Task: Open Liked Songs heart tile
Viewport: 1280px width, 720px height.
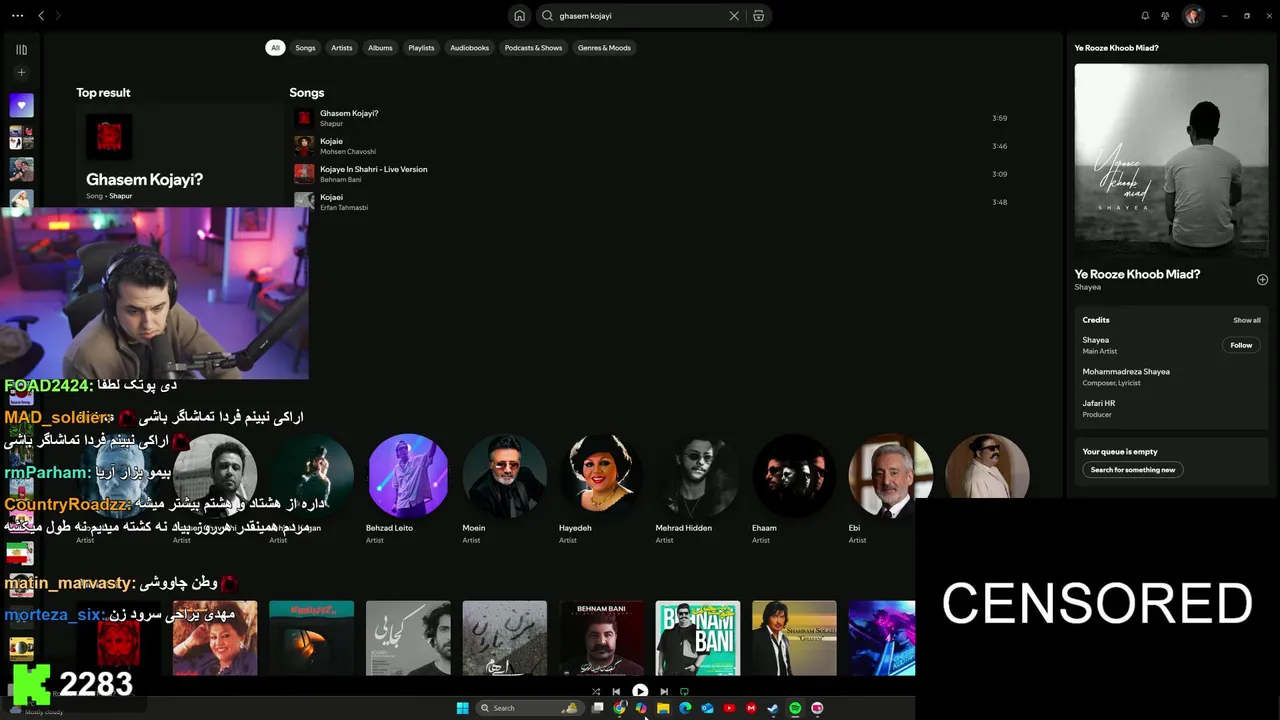Action: point(21,105)
